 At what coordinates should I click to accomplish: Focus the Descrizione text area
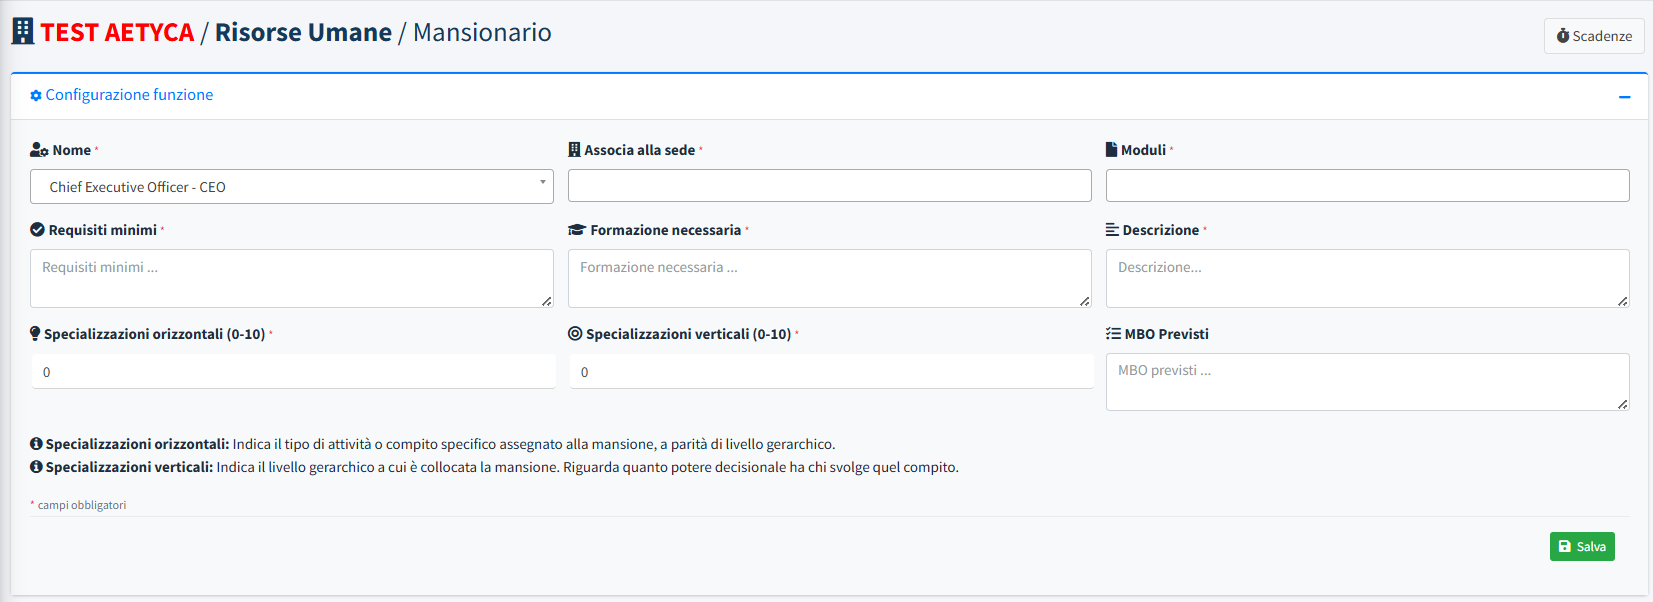[1367, 278]
